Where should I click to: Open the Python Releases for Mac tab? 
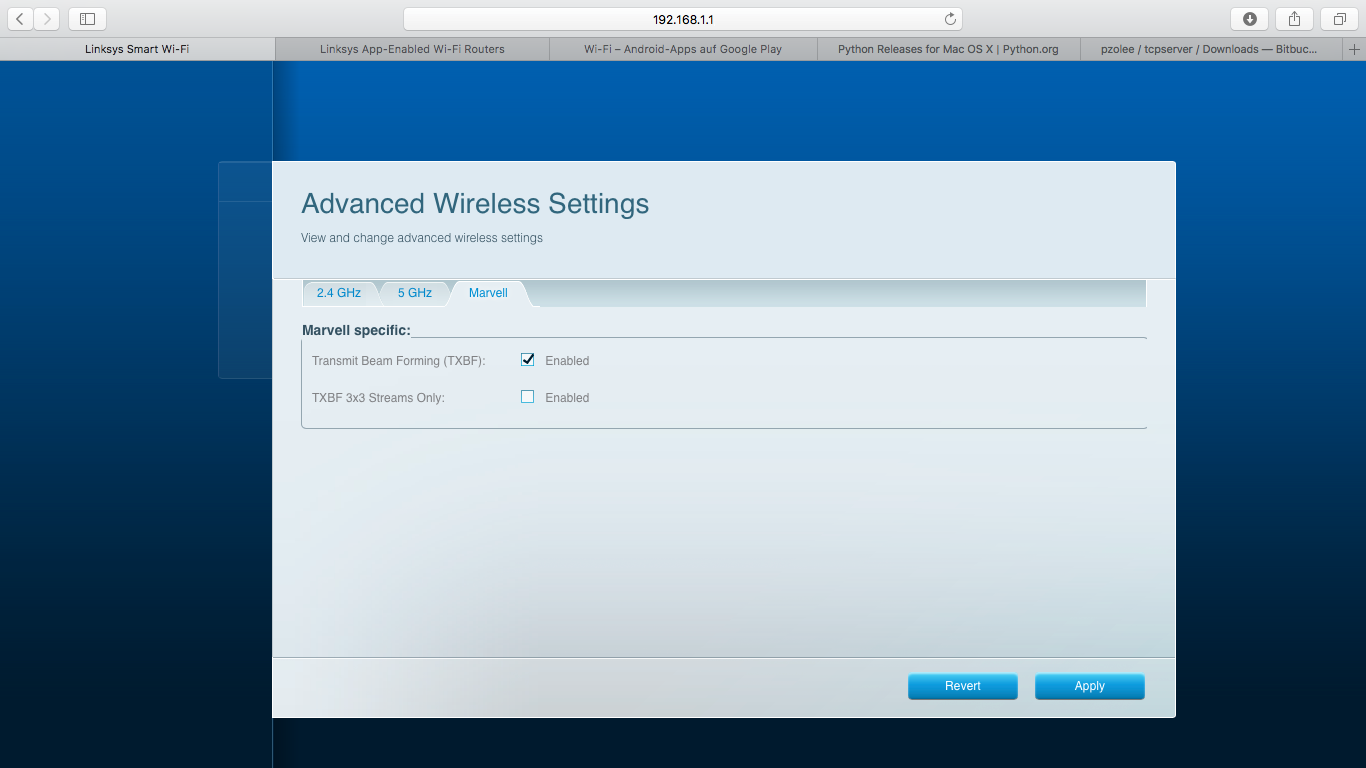tap(948, 48)
